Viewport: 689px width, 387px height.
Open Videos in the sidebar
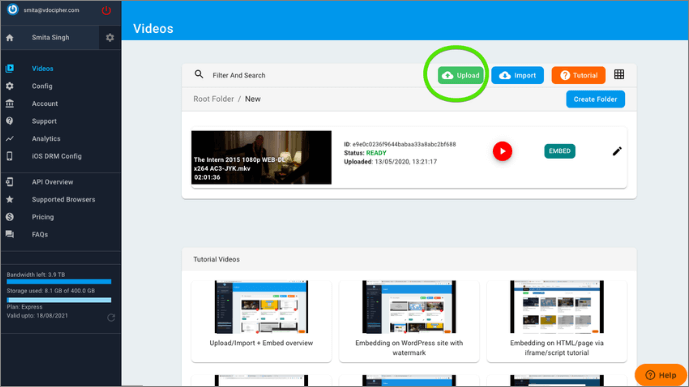(42, 69)
